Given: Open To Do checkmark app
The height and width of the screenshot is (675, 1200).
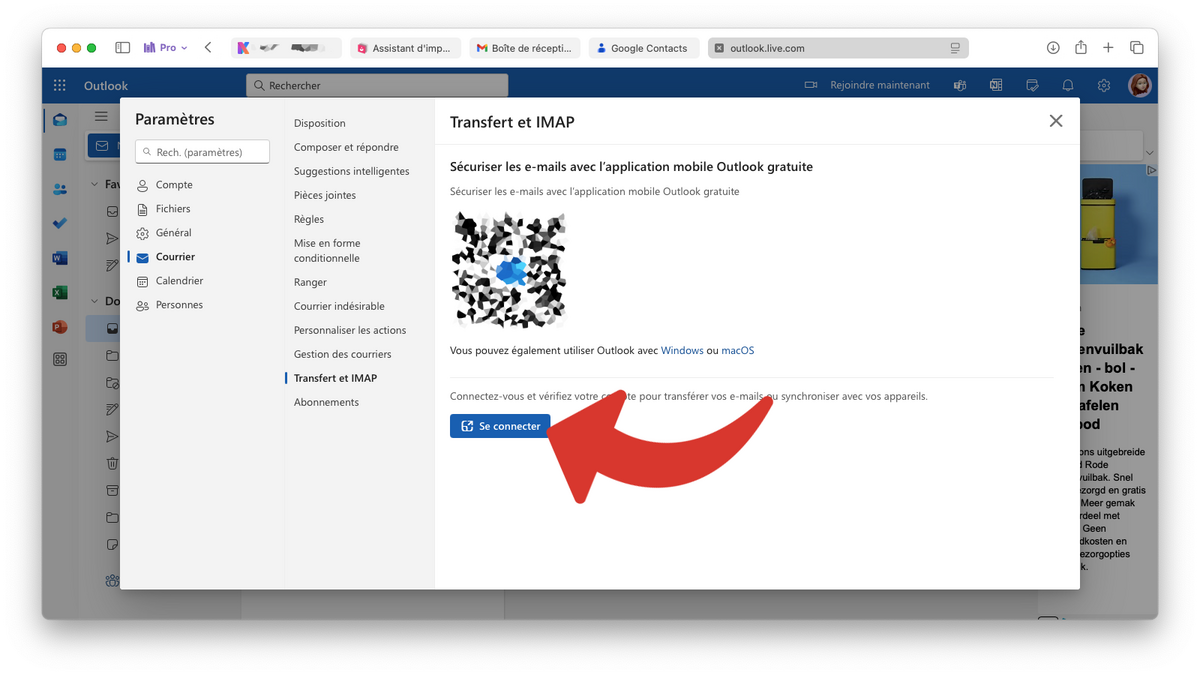Looking at the screenshot, I should click(60, 223).
